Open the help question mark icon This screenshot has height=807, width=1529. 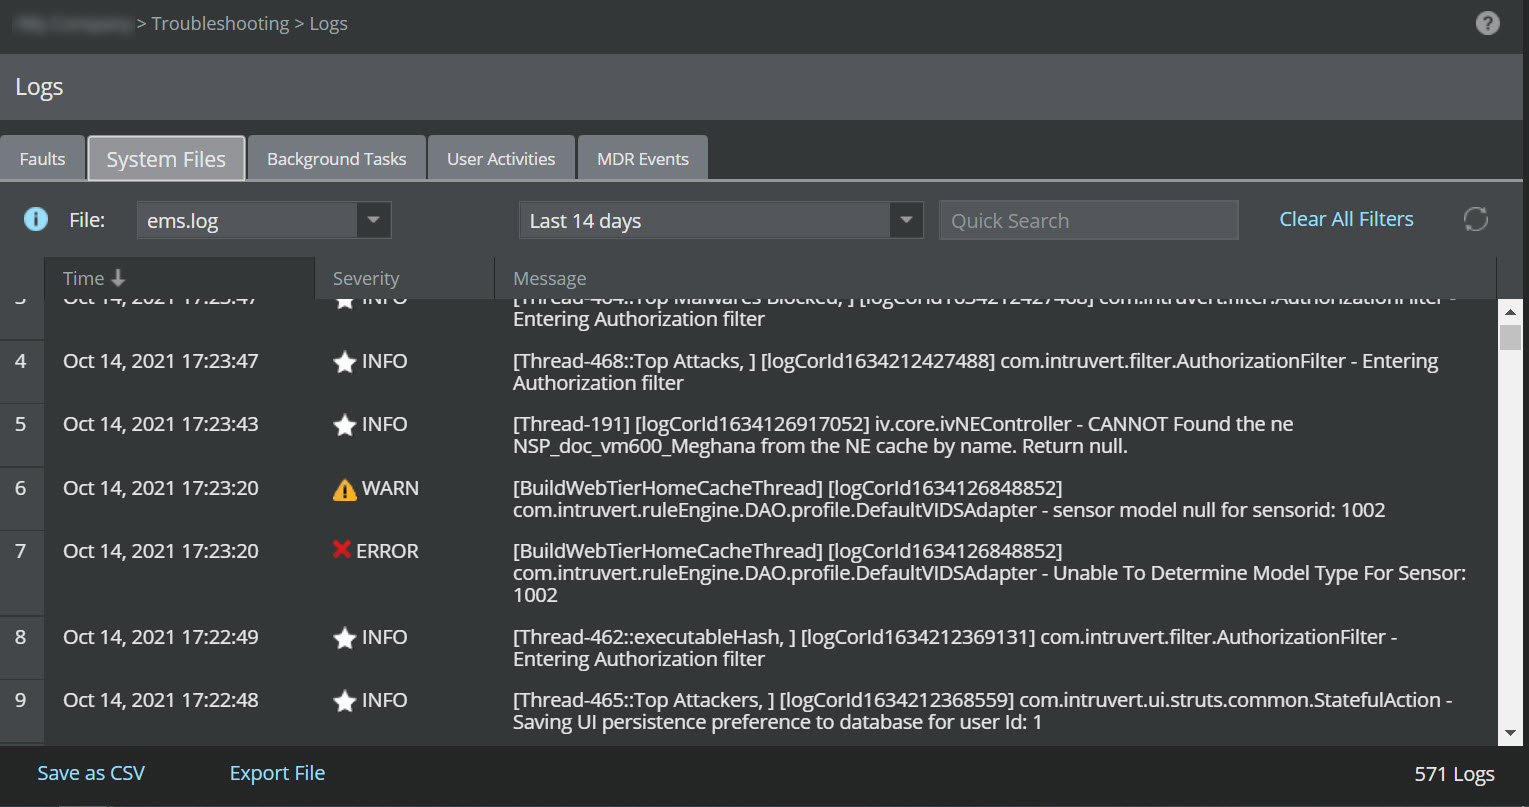[x=1488, y=23]
